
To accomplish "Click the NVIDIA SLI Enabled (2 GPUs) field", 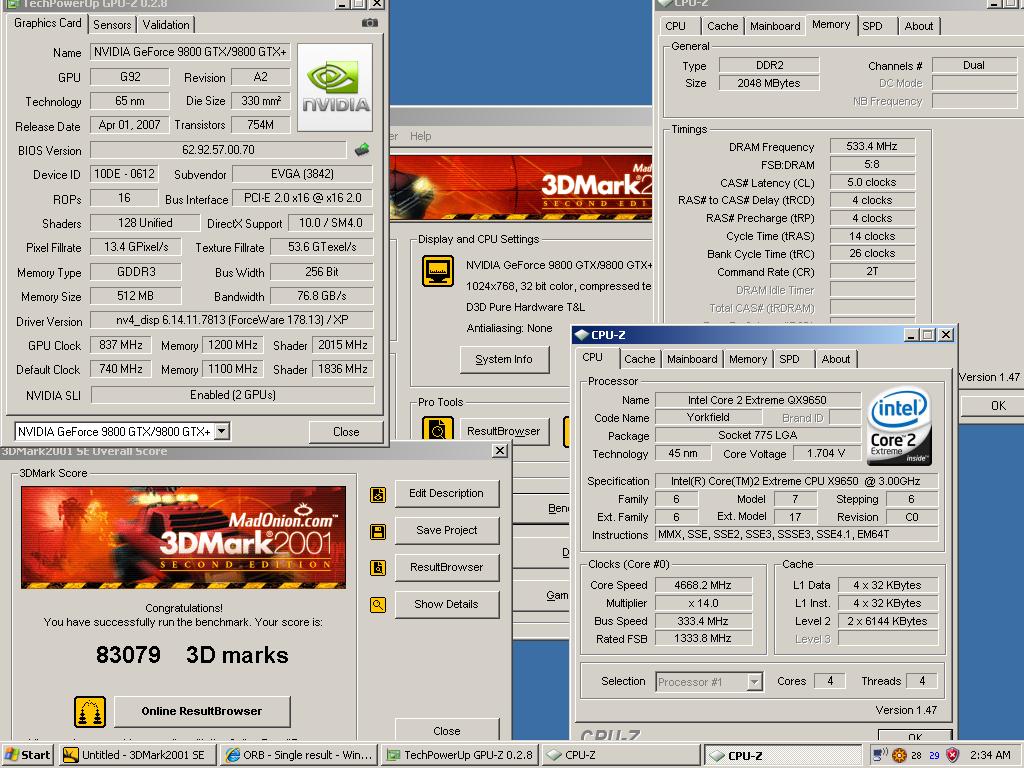I will tap(232, 395).
